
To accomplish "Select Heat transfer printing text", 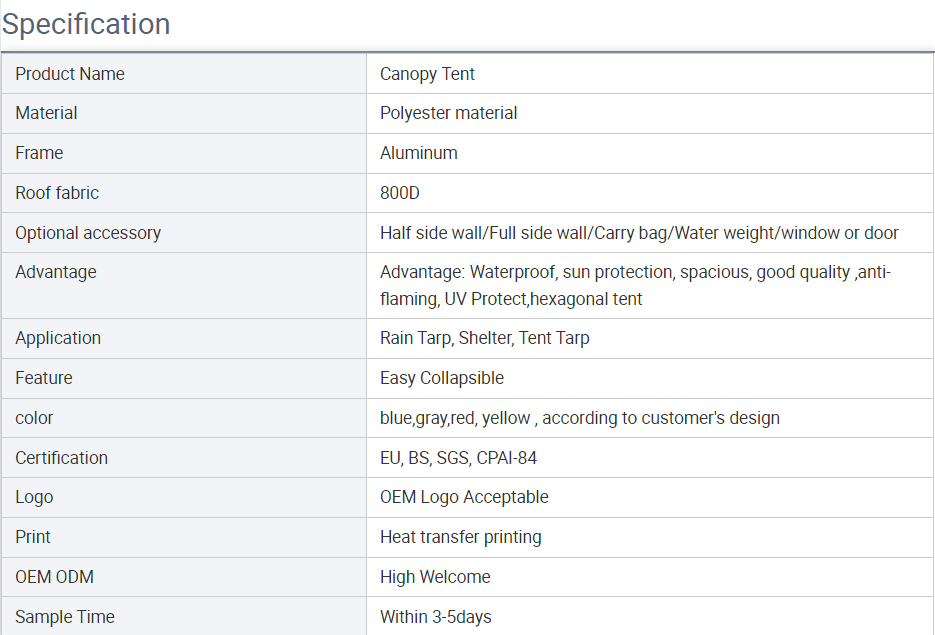I will point(460,537).
